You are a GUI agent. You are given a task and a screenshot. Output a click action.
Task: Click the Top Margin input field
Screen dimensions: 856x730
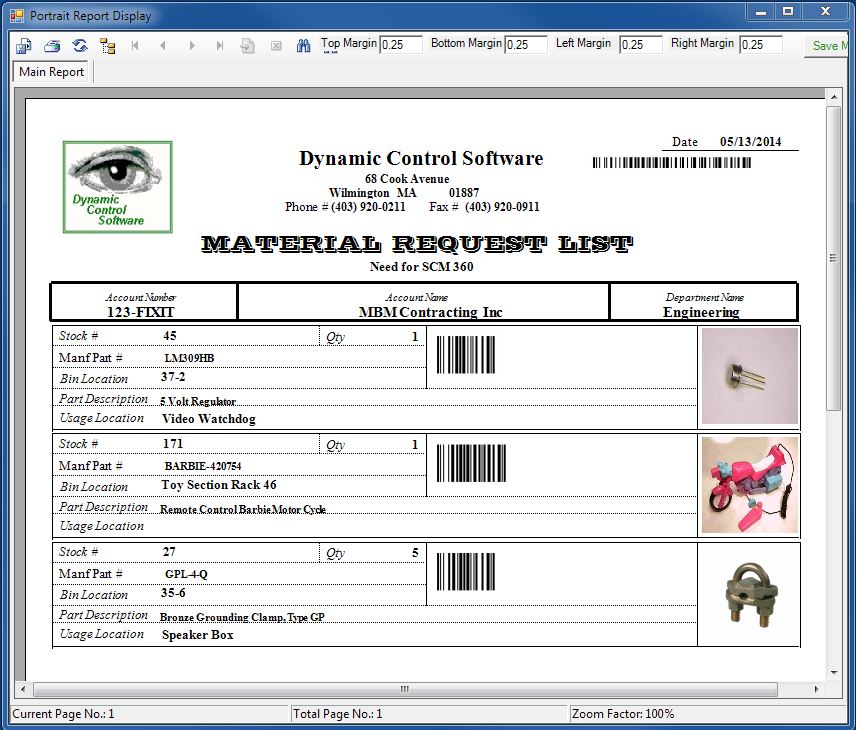pyautogui.click(x=401, y=45)
